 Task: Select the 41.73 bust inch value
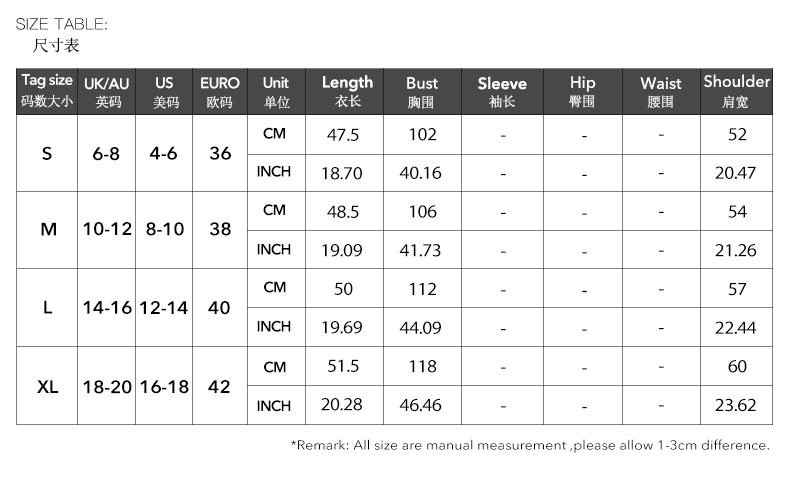pyautogui.click(x=420, y=250)
